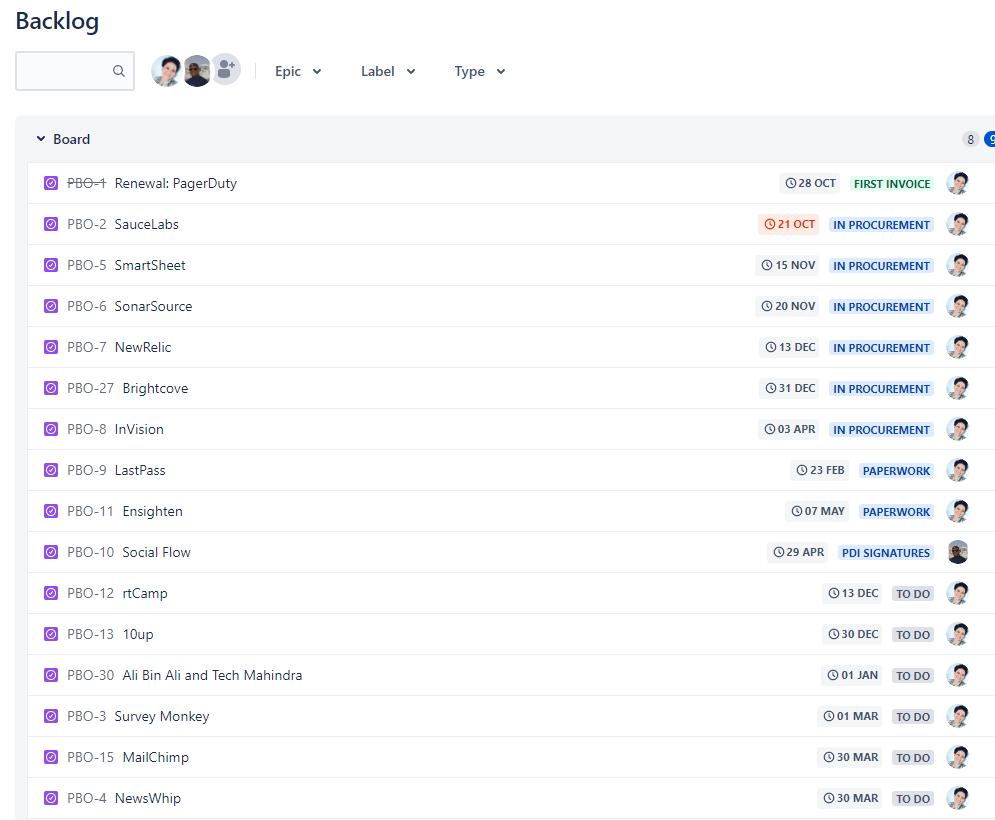Click the 07 MAY due date on Ensighten
This screenshot has width=995, height=820.
pyautogui.click(x=817, y=511)
